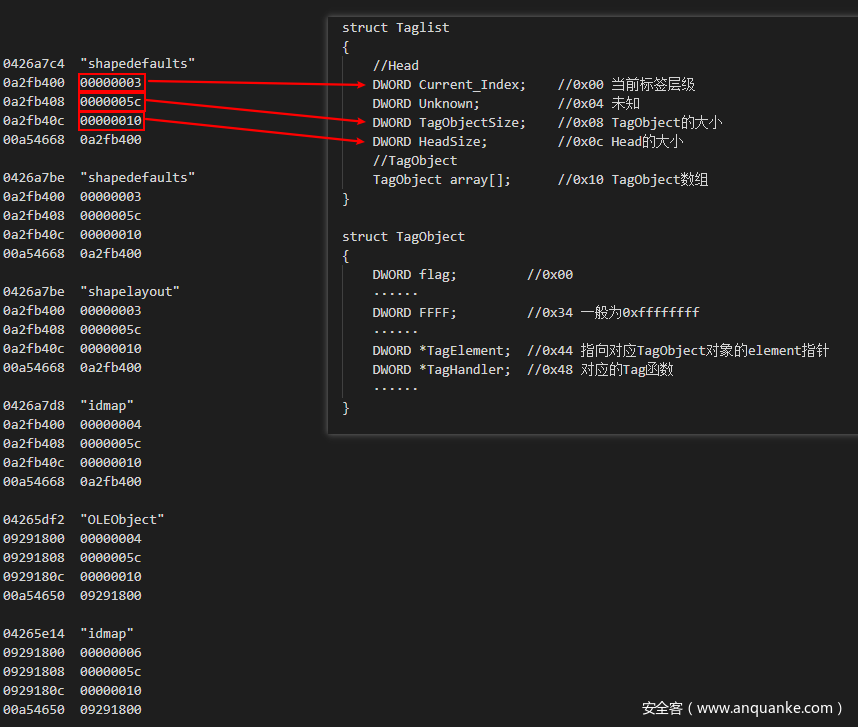Select the "struct TagObject" declaration line
Viewport: 858px width, 727px height.
point(403,236)
